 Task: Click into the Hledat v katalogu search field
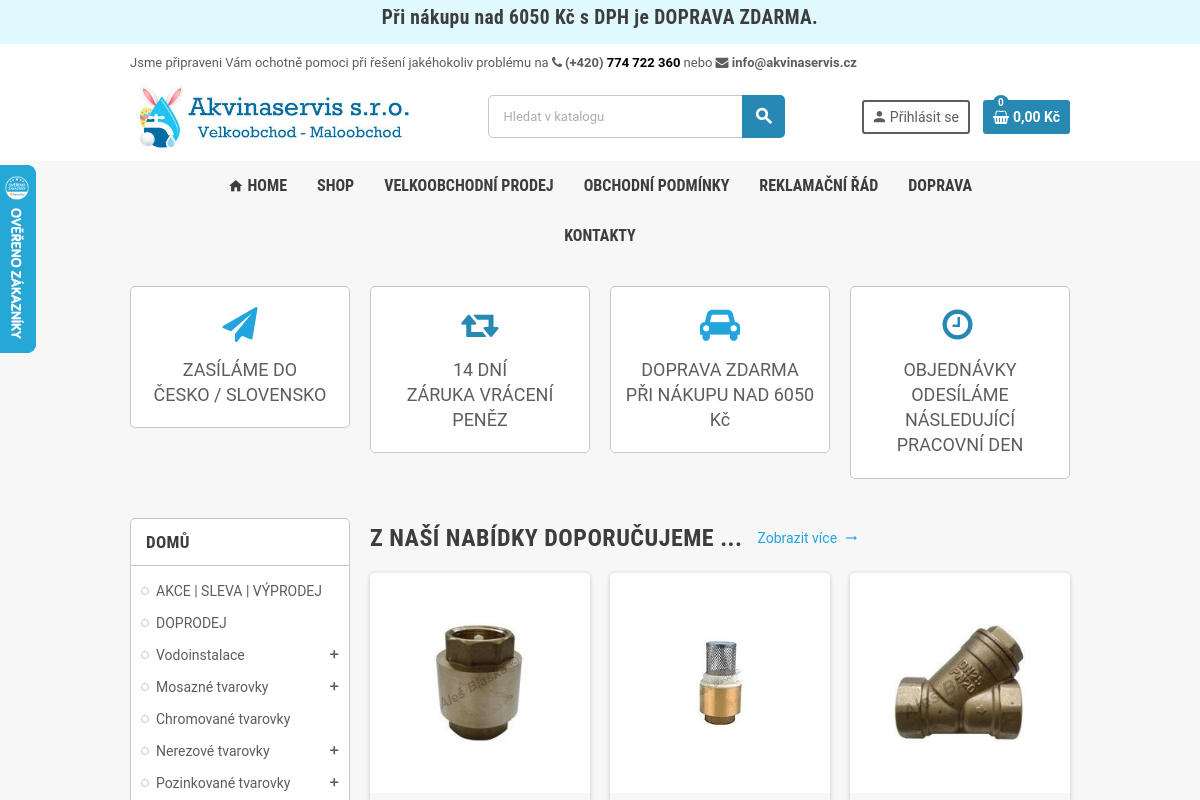point(614,116)
